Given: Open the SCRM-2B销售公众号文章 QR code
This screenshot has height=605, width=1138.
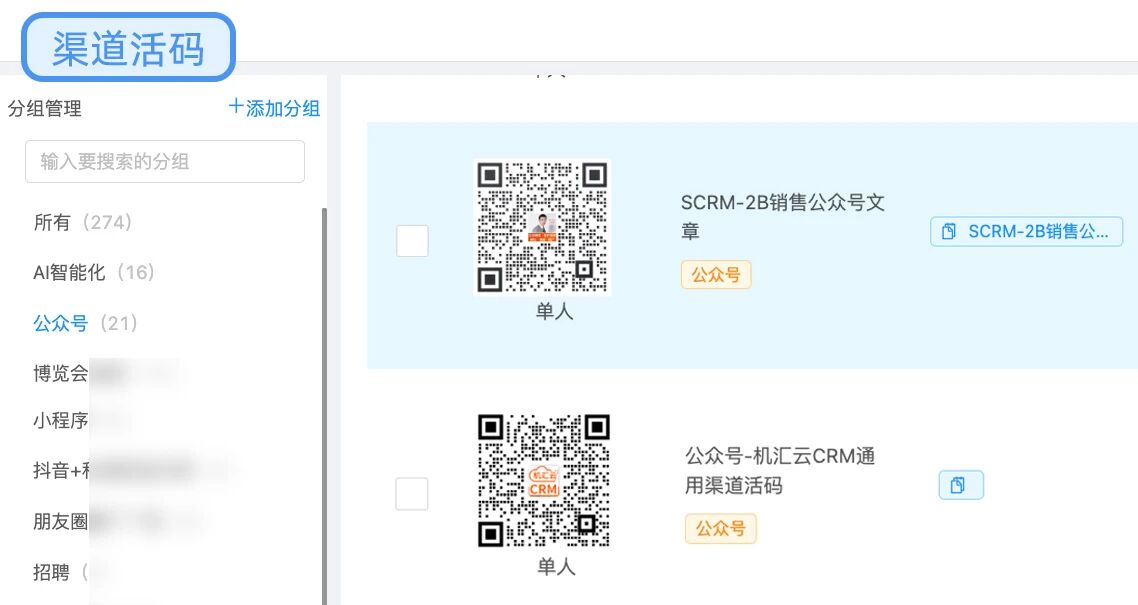Looking at the screenshot, I should tap(542, 227).
